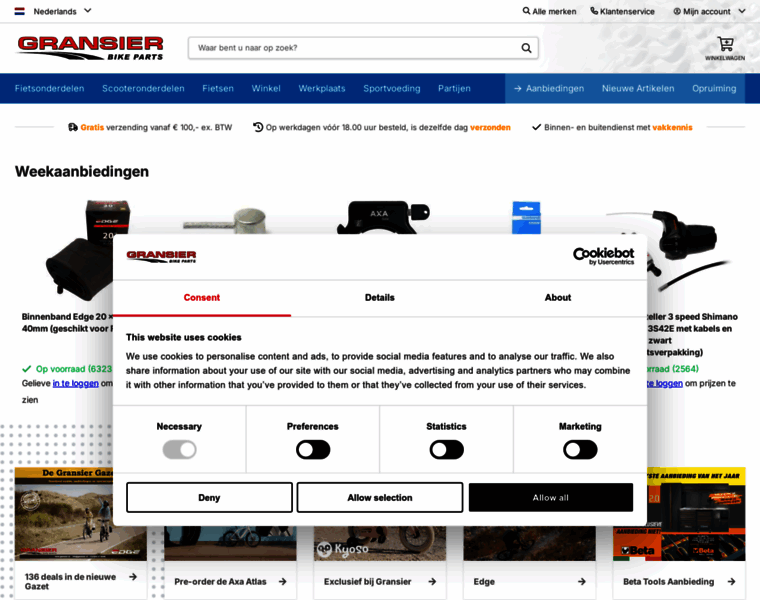Open the Fietsonderdelen menu

[x=49, y=88]
